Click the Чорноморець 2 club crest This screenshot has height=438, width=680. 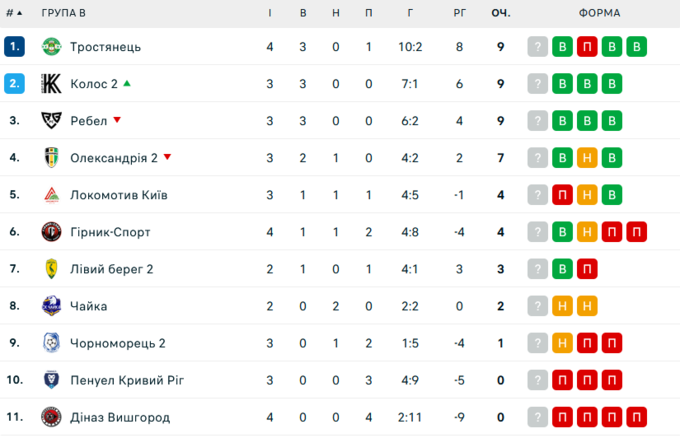[x=51, y=343]
